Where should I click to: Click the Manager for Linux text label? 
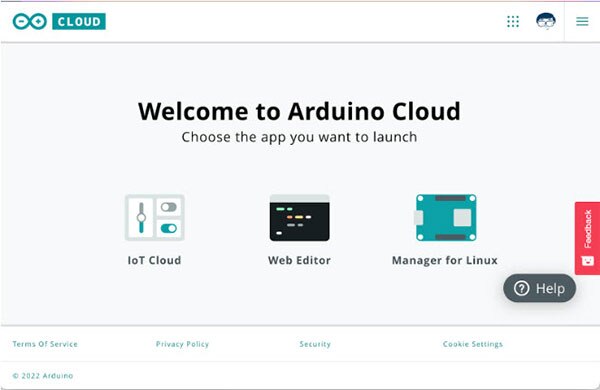click(445, 261)
